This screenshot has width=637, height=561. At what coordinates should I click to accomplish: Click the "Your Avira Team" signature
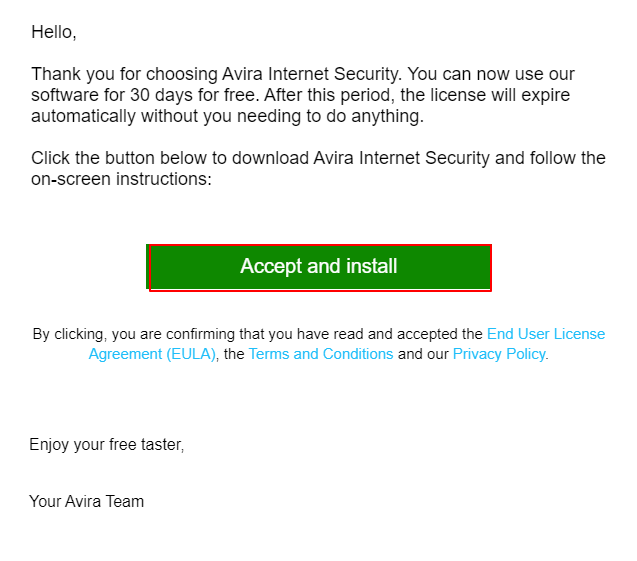click(x=87, y=501)
